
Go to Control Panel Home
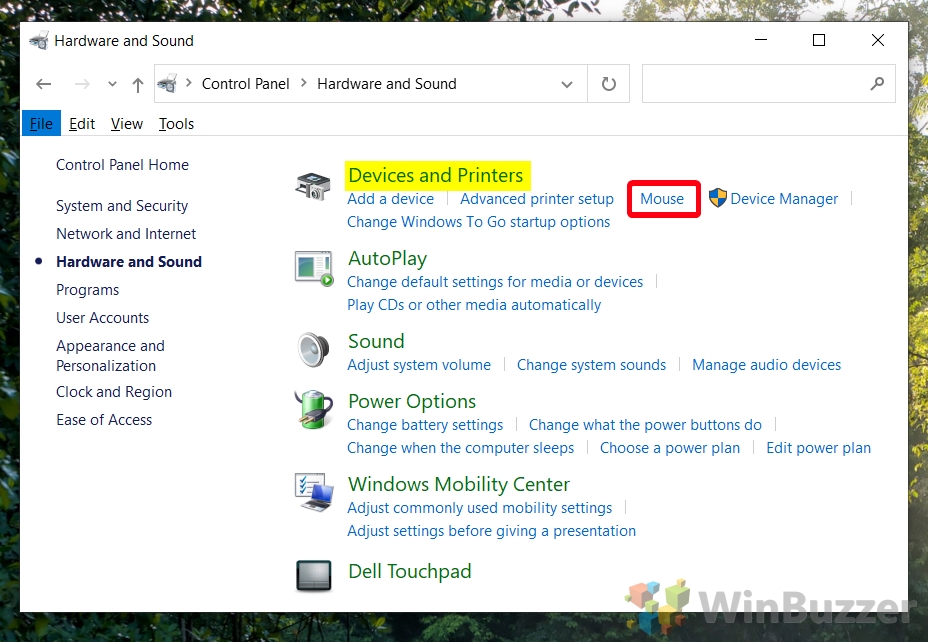123,165
